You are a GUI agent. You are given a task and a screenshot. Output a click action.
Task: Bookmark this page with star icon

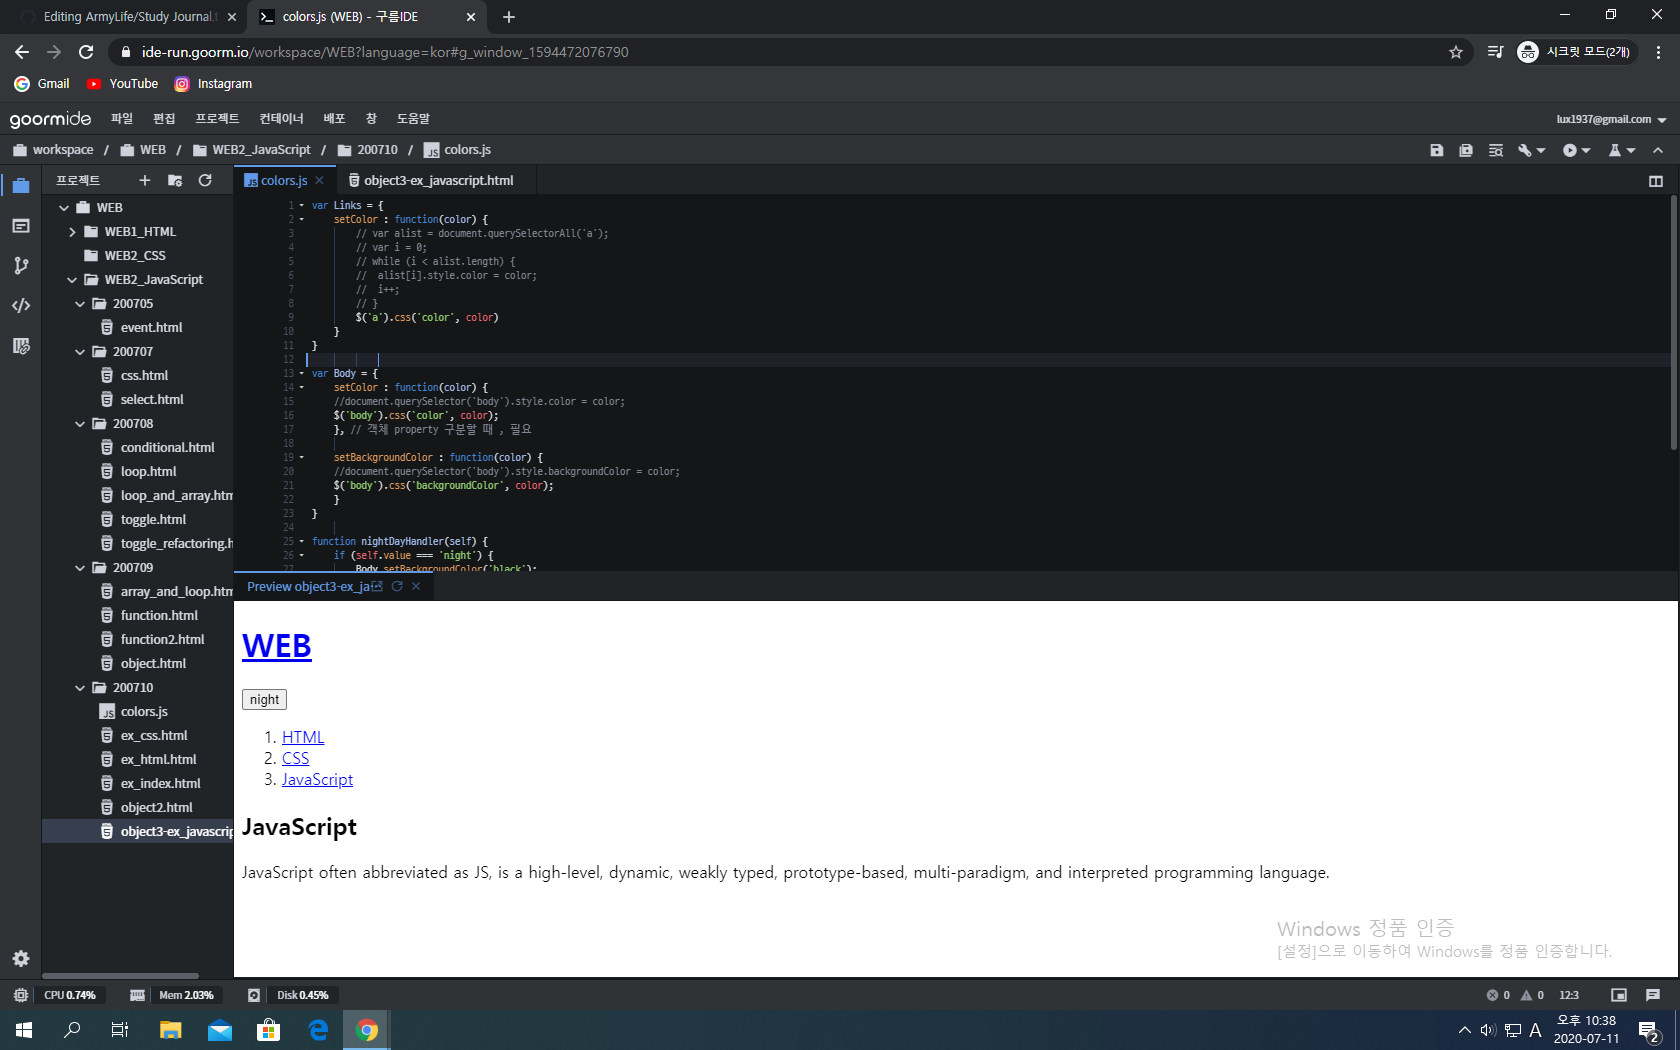1456,52
